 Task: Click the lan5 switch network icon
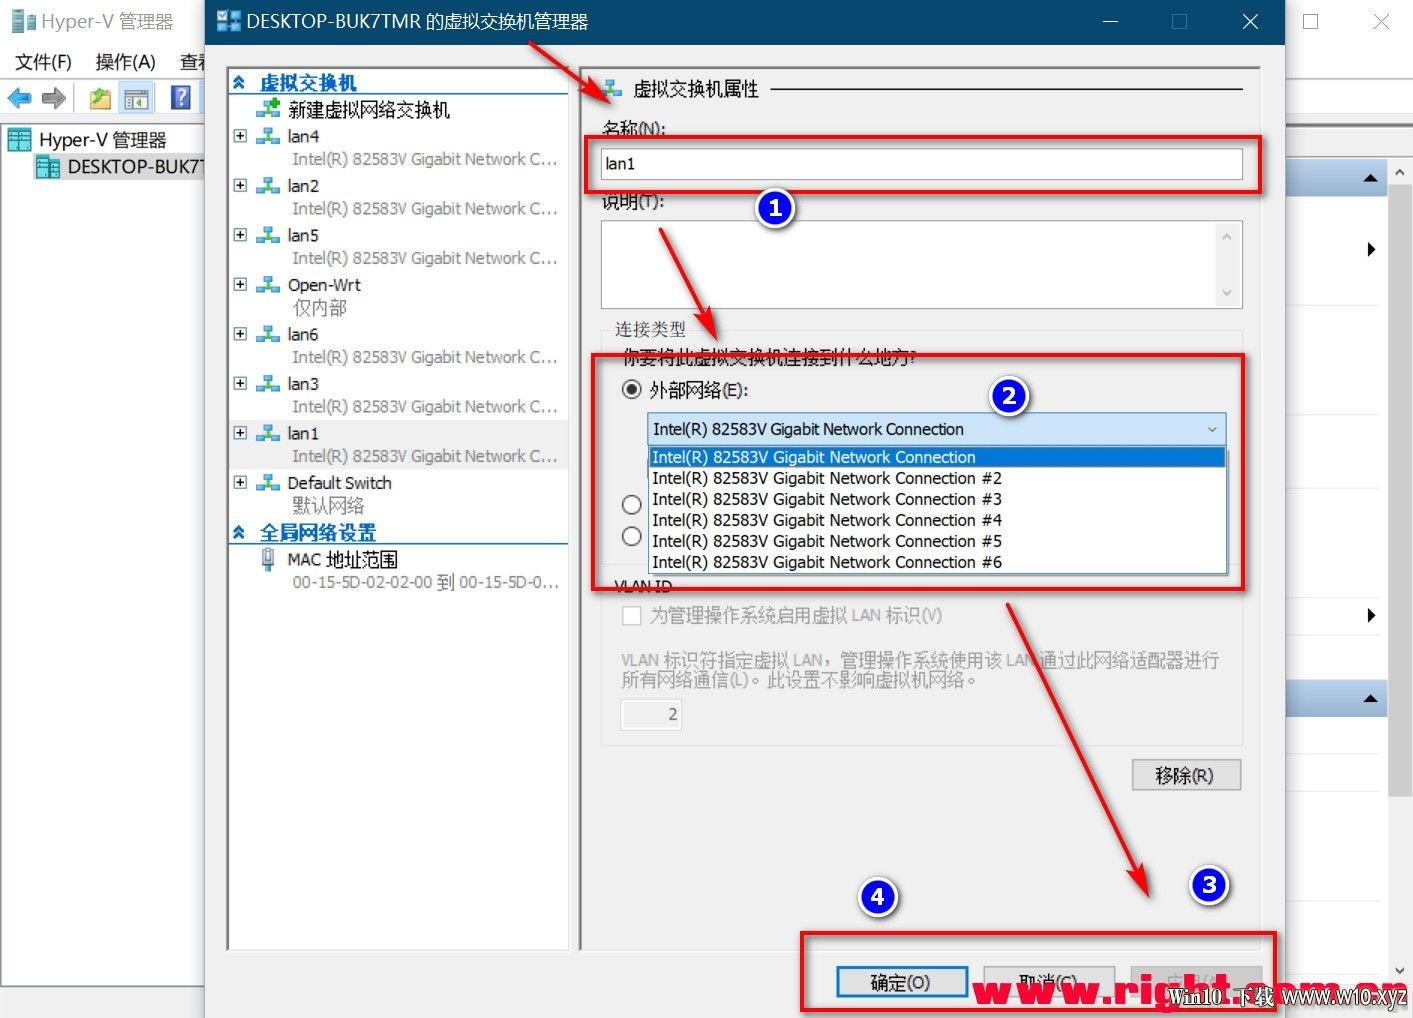click(268, 235)
